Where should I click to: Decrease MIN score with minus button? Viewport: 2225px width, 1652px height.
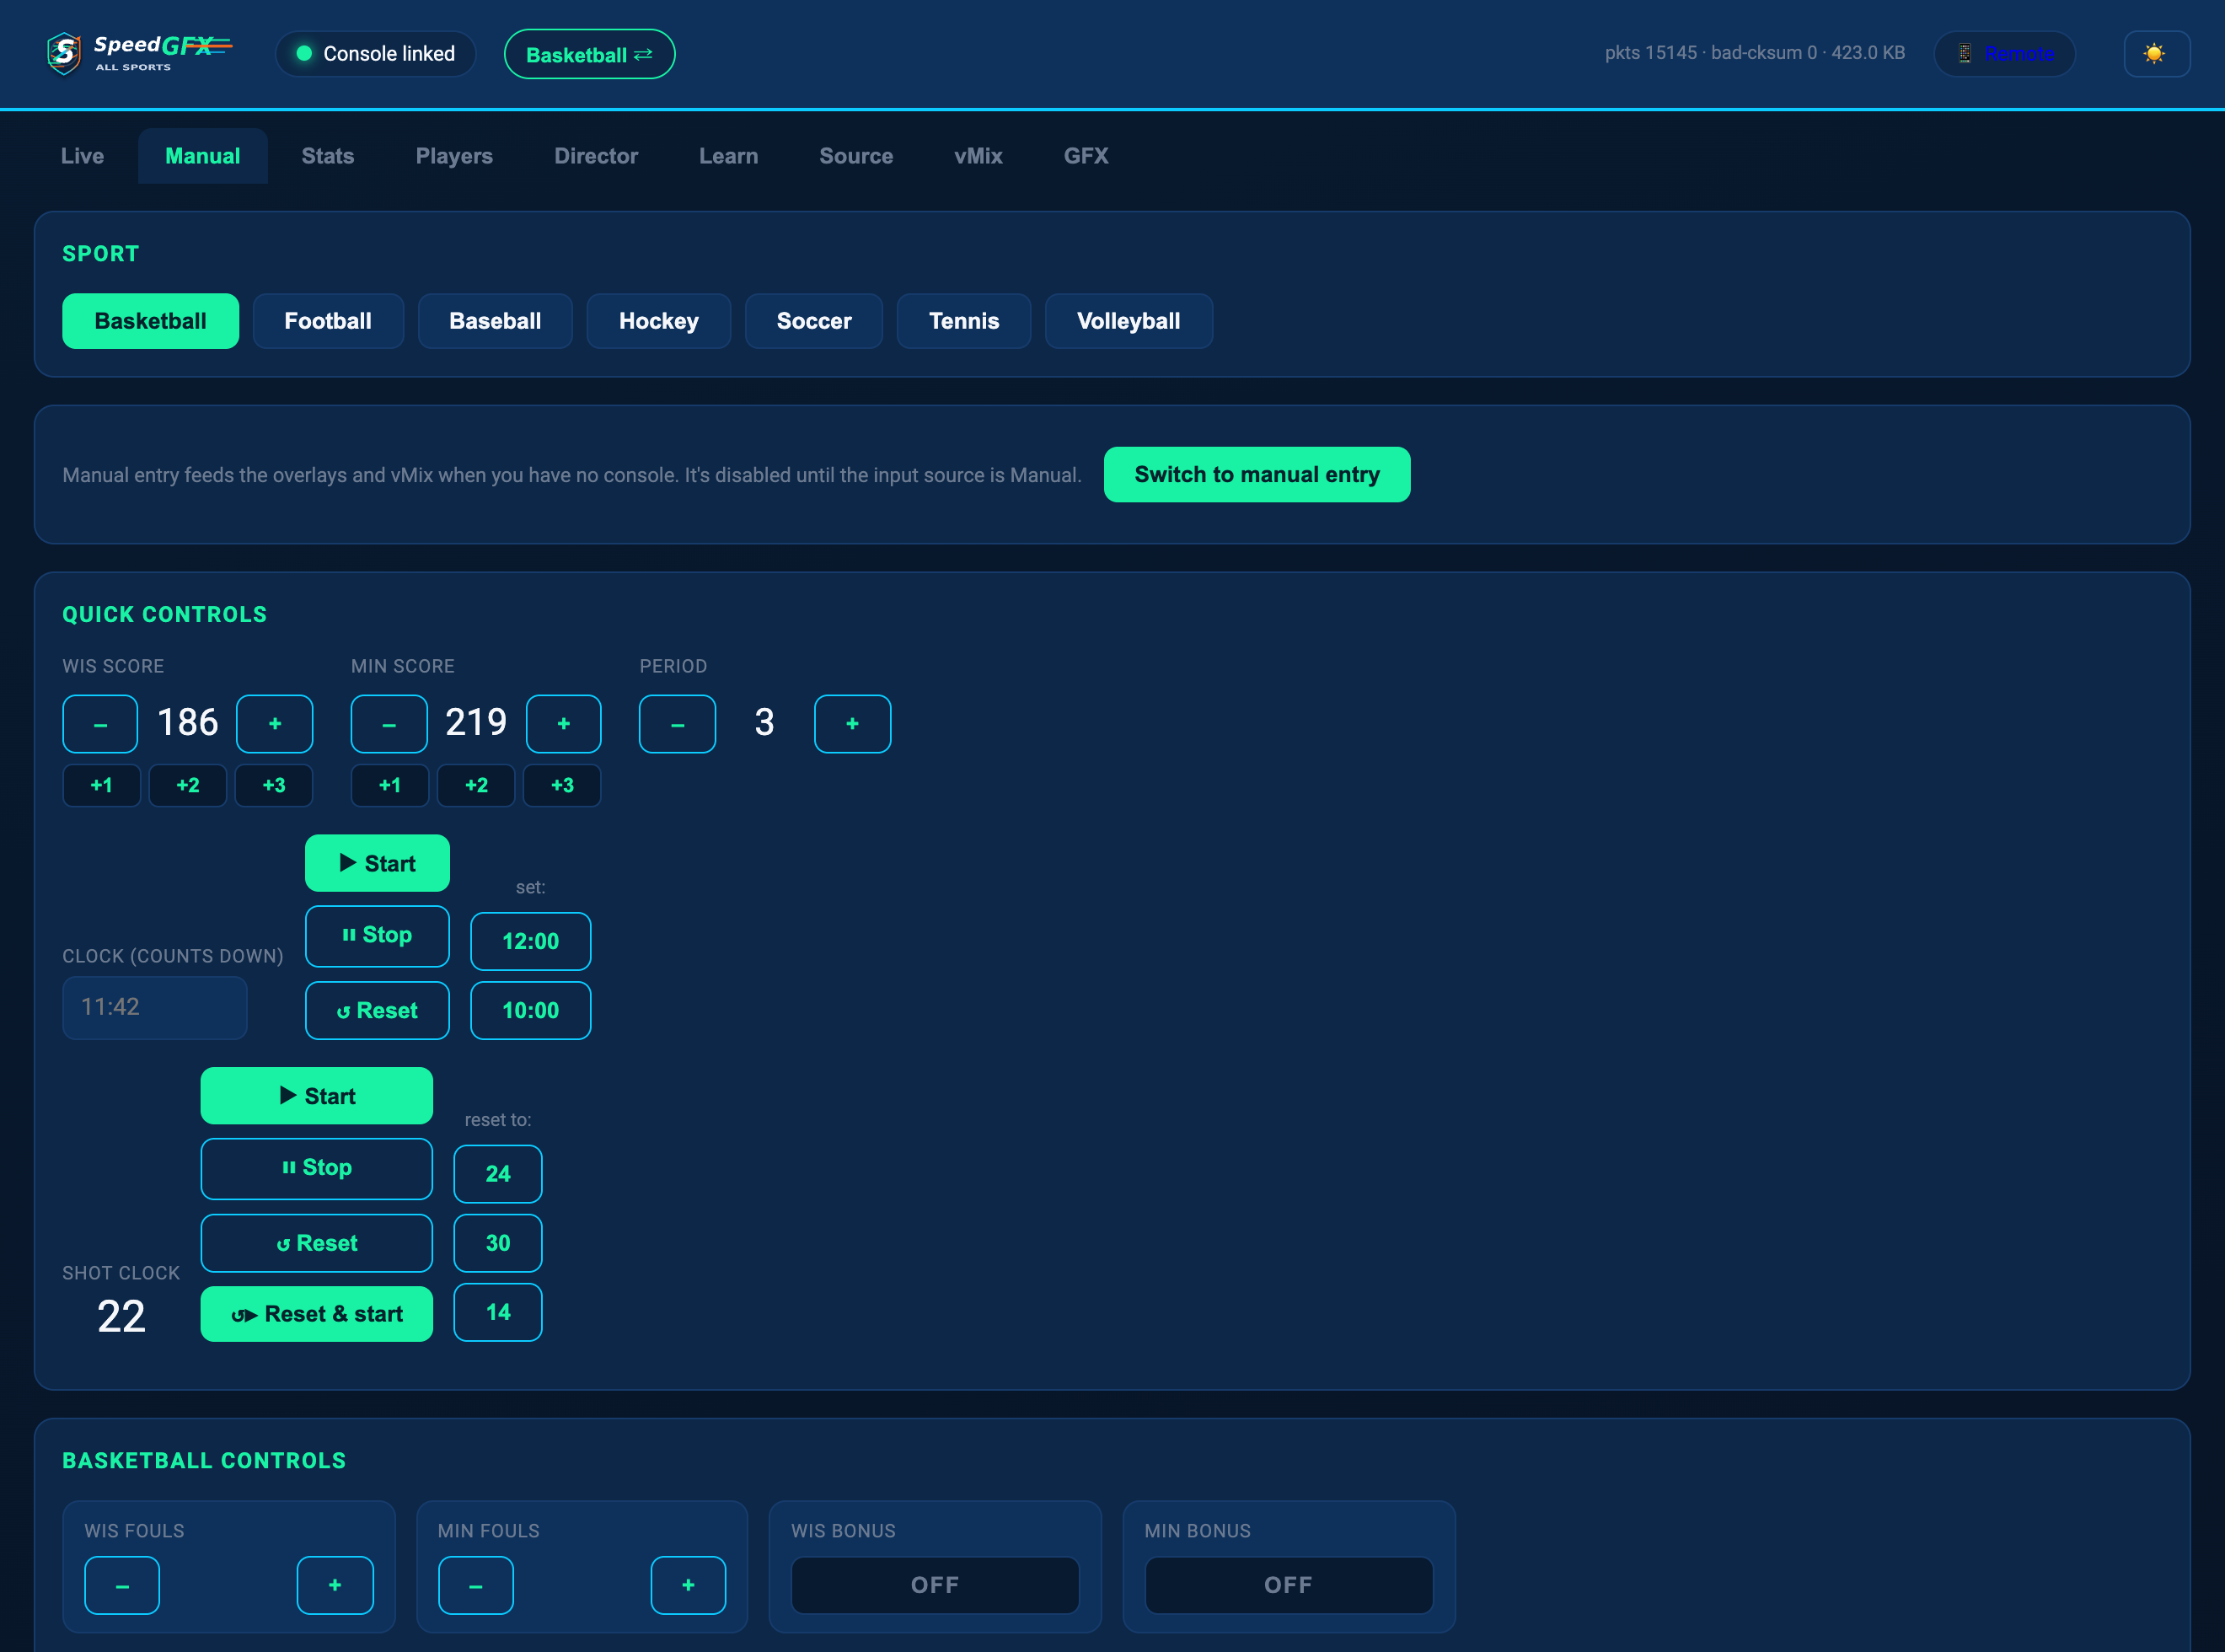389,724
